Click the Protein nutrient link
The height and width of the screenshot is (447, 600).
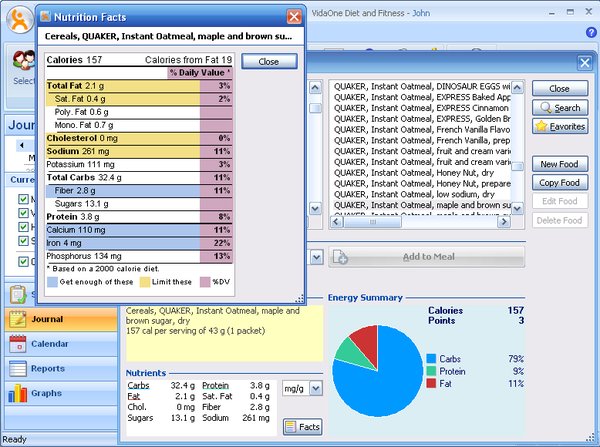(x=215, y=385)
